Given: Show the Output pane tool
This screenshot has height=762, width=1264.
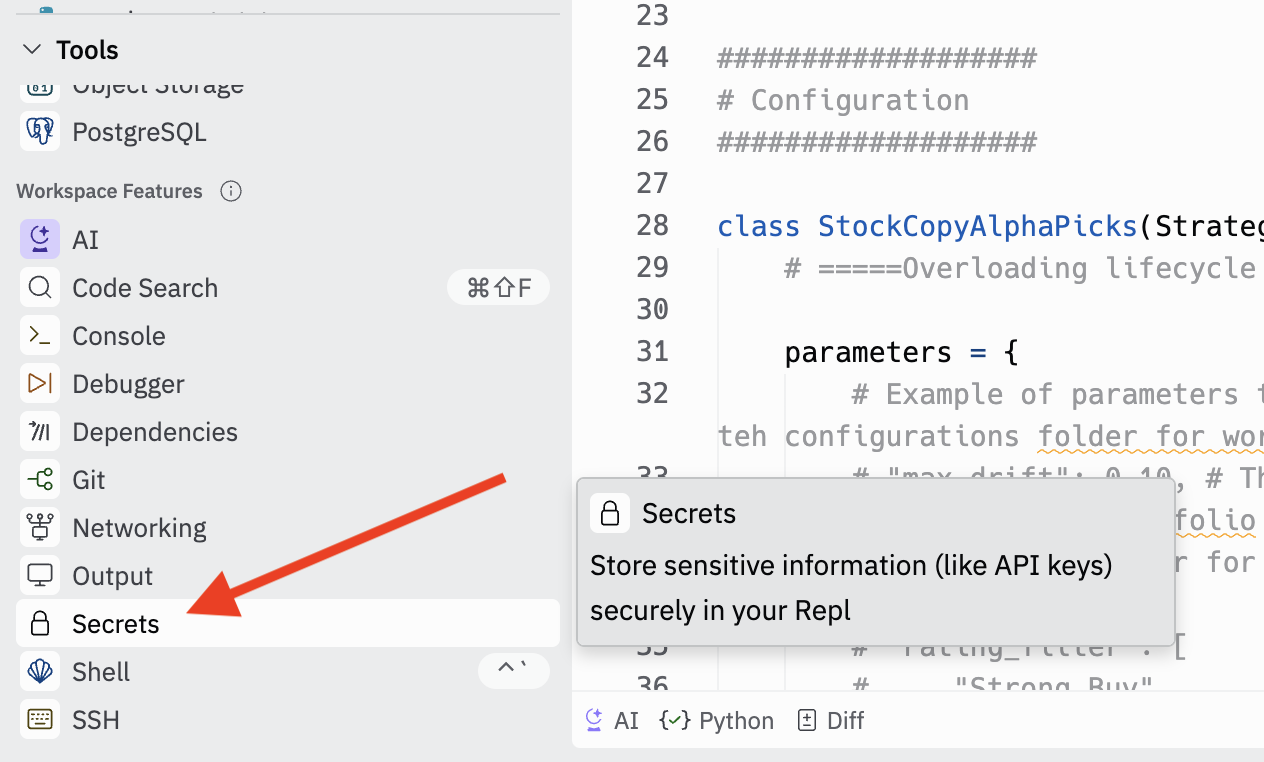Looking at the screenshot, I should click(112, 576).
